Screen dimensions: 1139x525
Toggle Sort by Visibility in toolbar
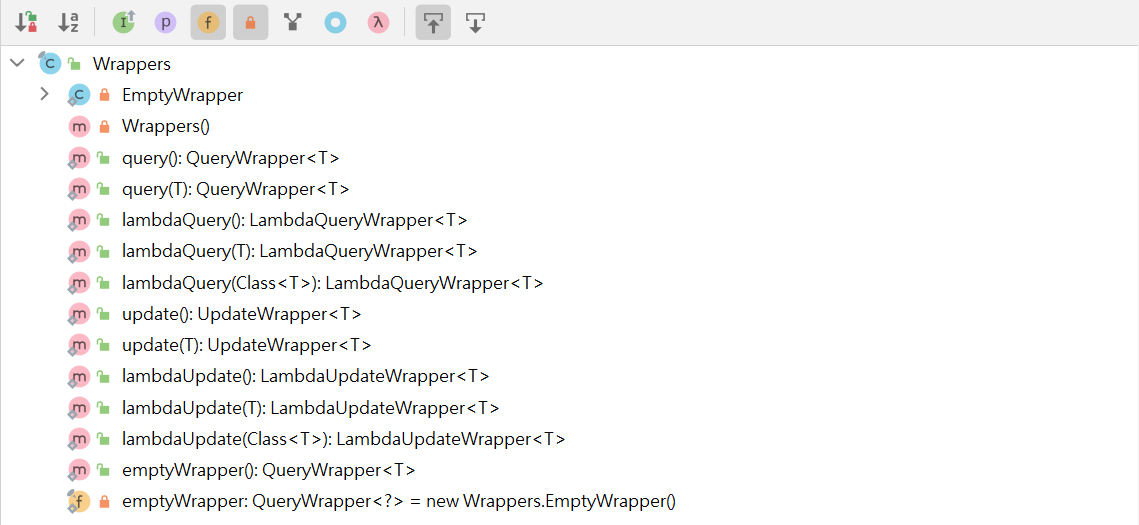[26, 23]
